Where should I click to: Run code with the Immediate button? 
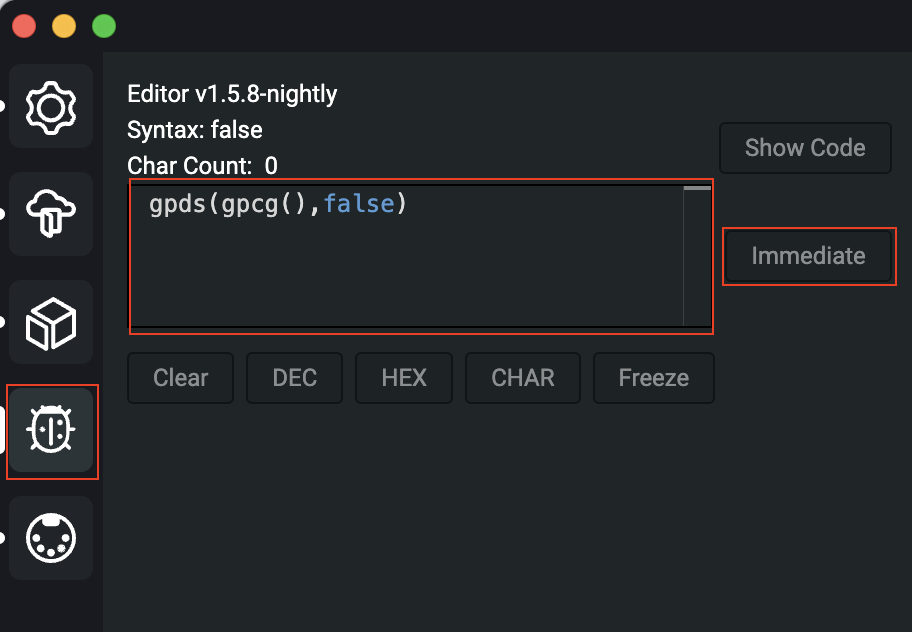pyautogui.click(x=808, y=256)
